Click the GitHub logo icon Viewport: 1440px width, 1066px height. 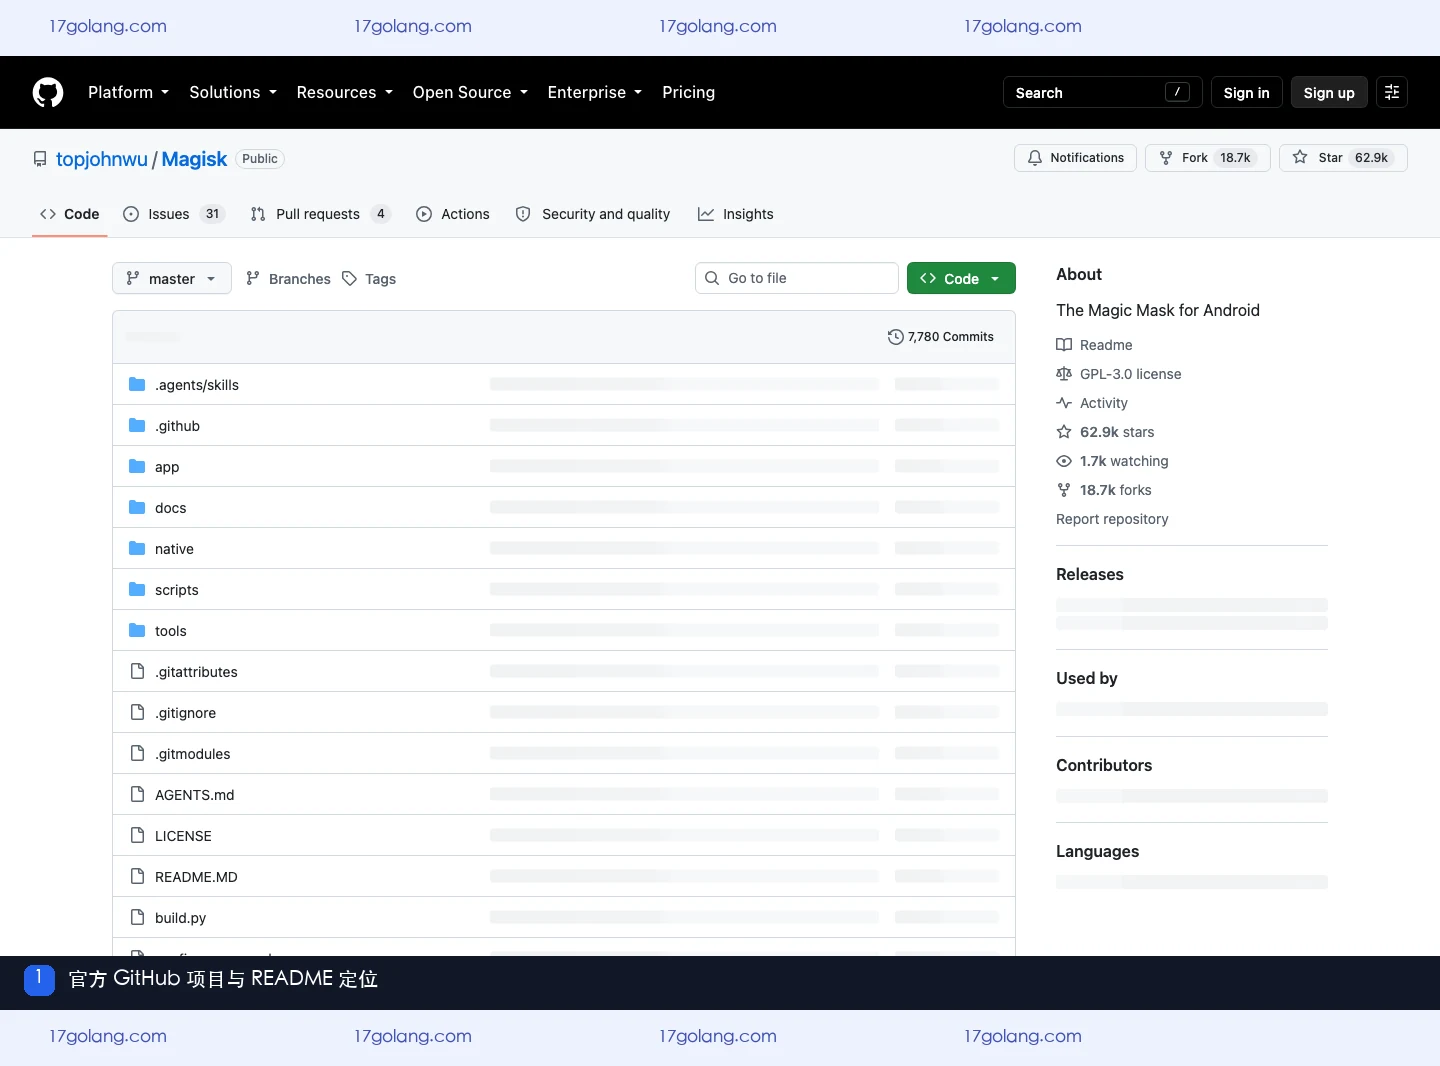pos(48,92)
